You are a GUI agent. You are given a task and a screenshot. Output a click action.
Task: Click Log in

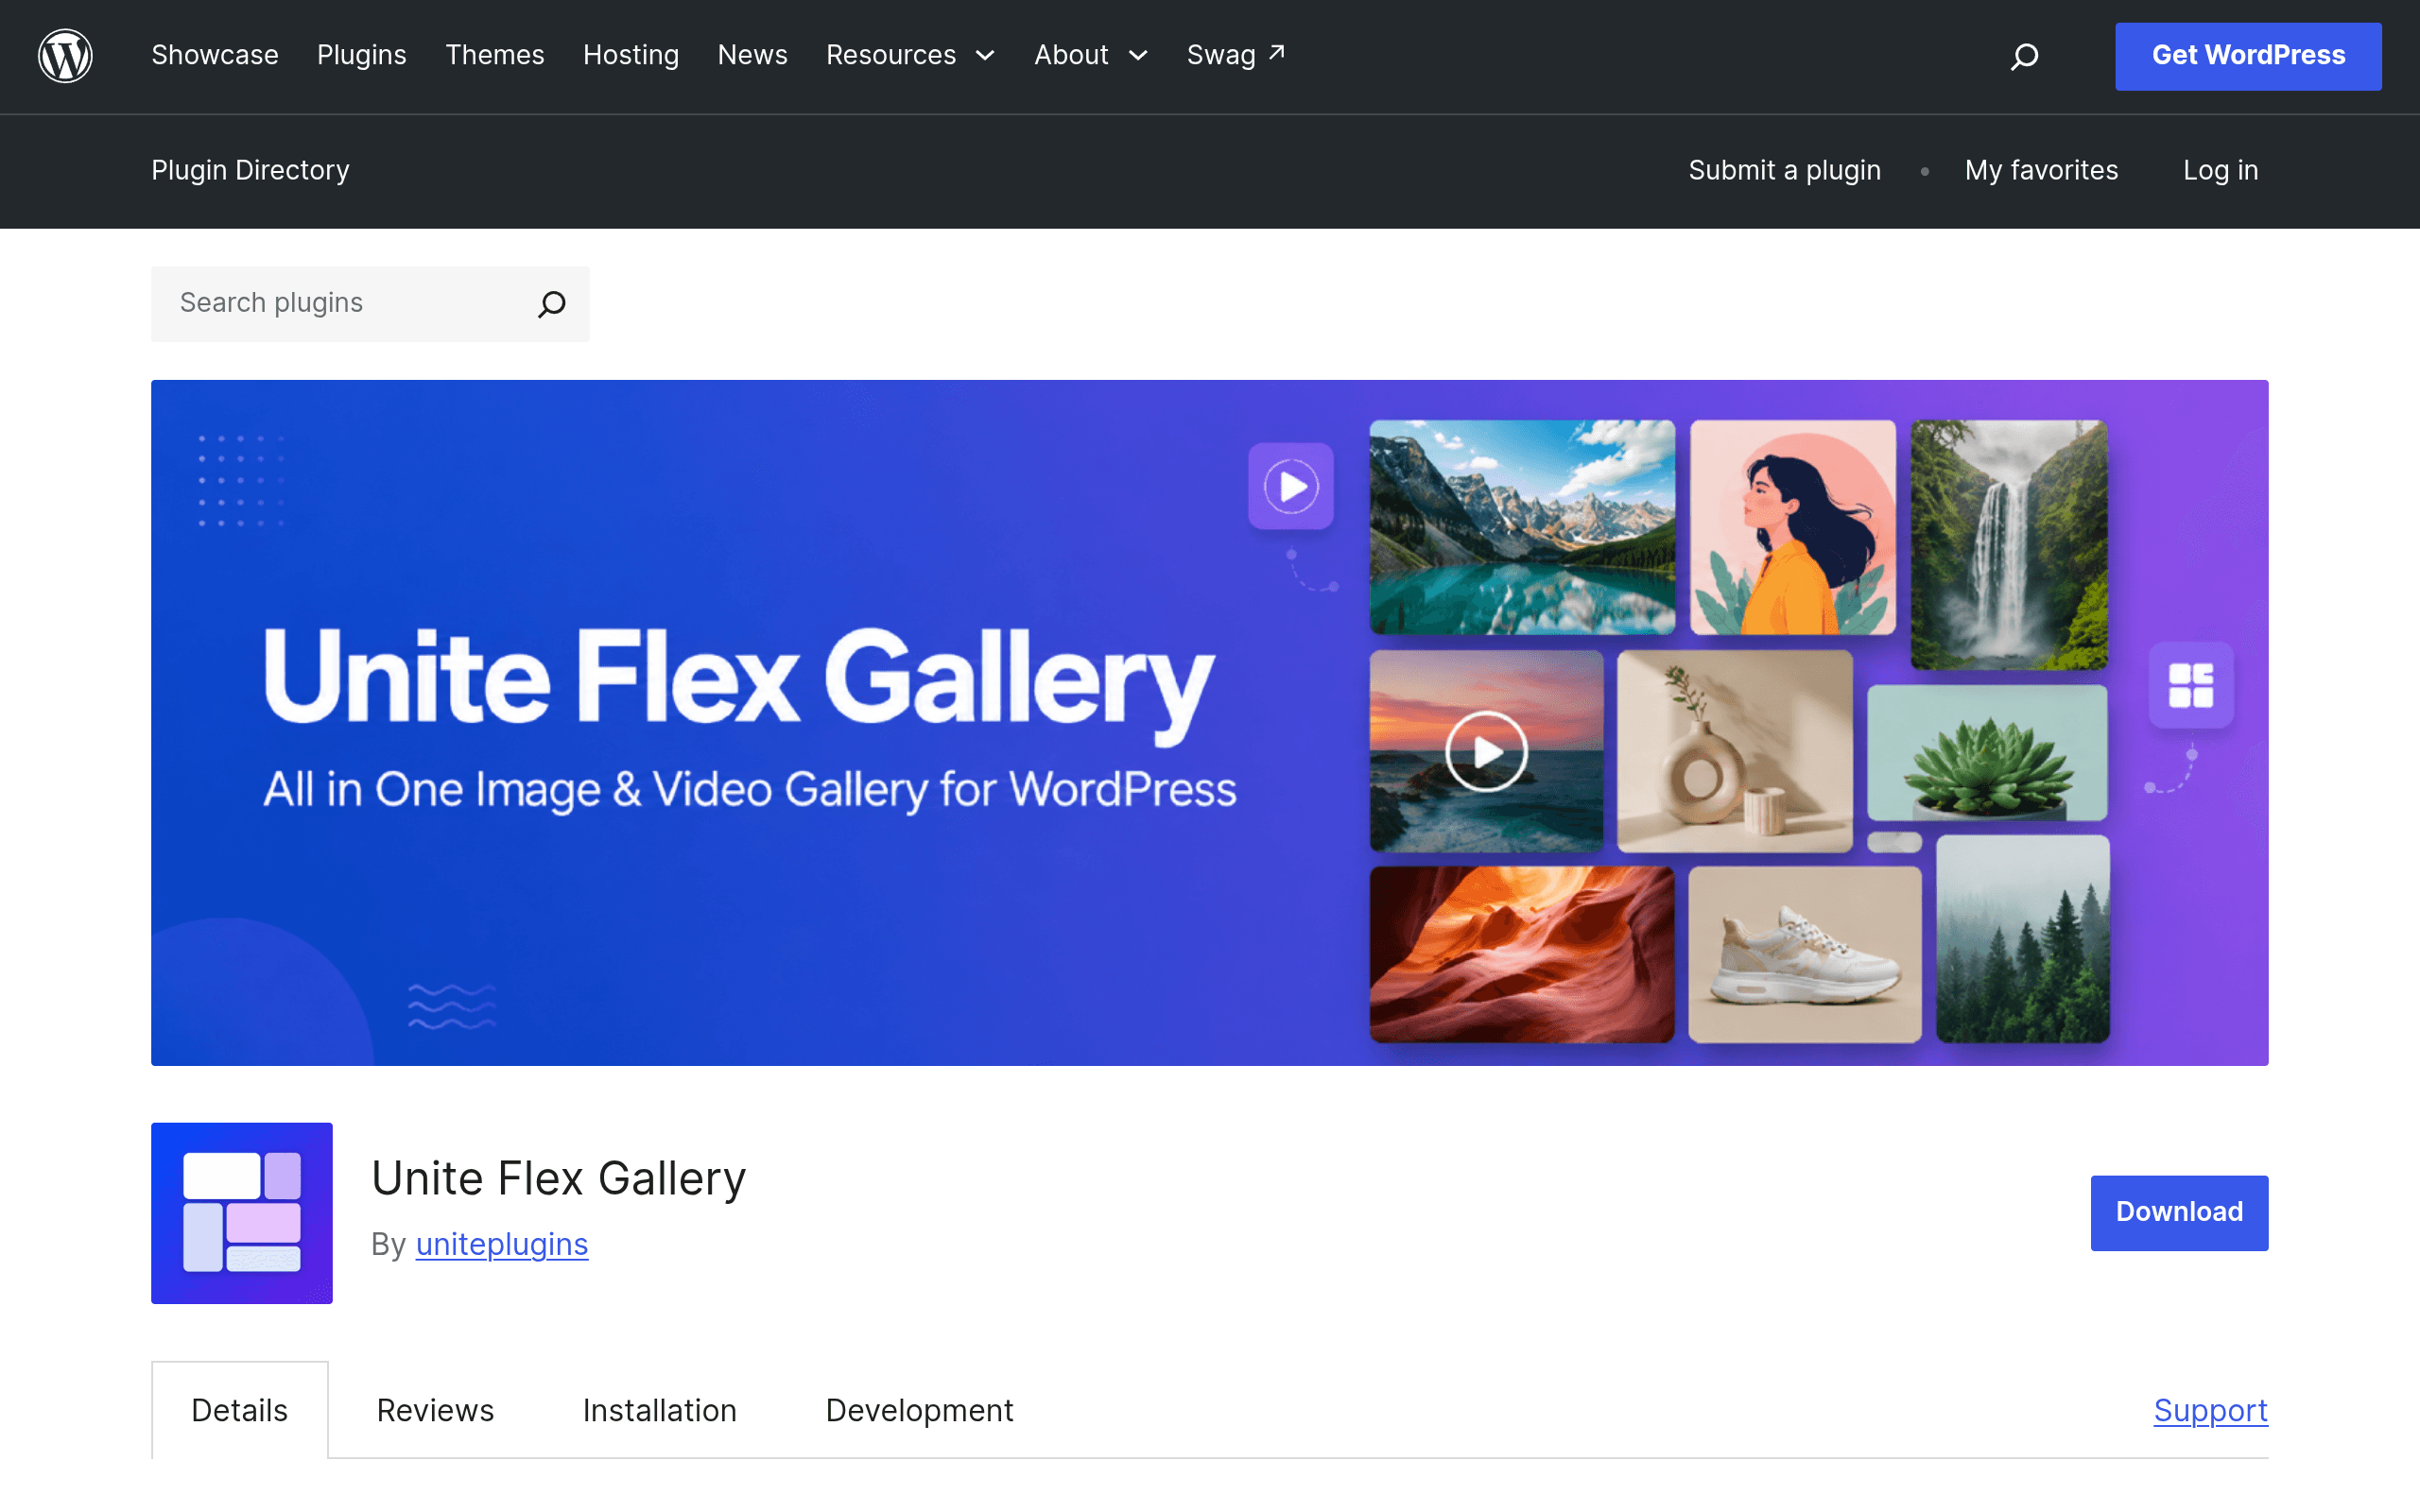[2221, 171]
